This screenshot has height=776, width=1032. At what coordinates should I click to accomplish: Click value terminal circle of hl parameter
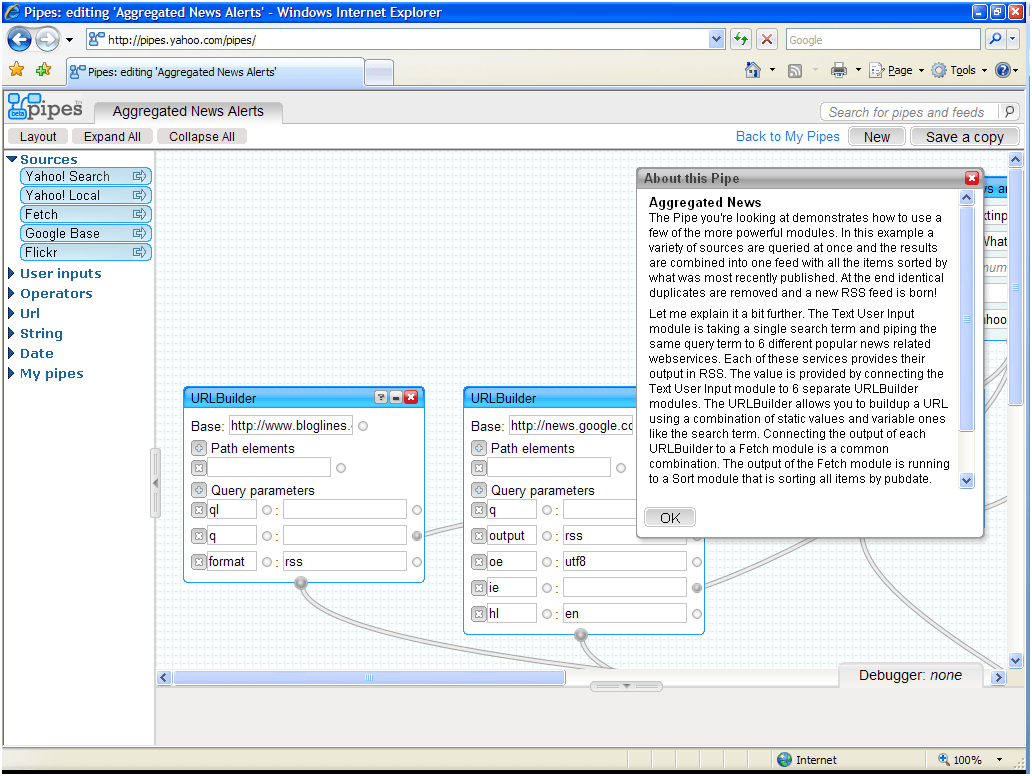coord(696,614)
